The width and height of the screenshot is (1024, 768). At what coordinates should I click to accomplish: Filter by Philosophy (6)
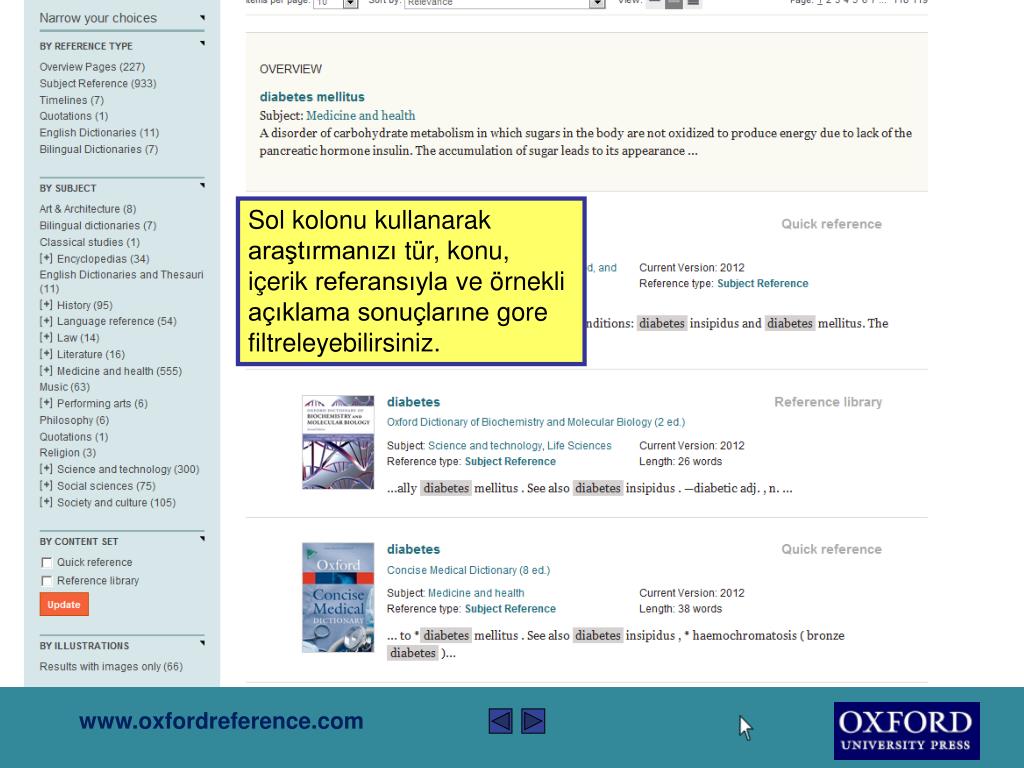pos(74,420)
